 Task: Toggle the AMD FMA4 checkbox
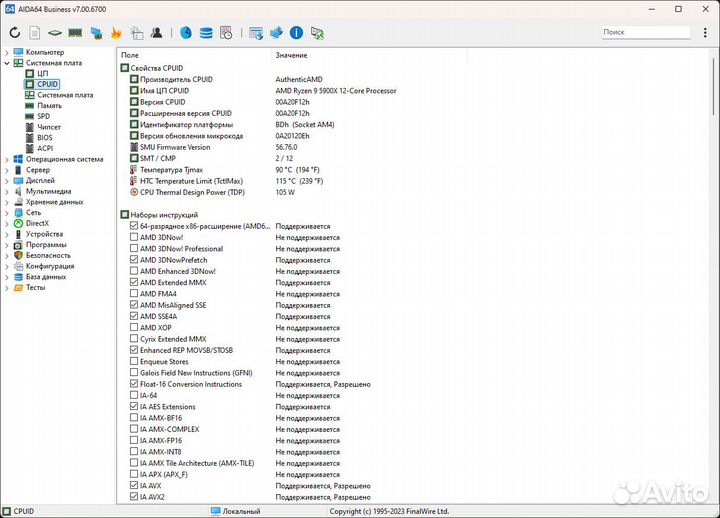click(134, 293)
